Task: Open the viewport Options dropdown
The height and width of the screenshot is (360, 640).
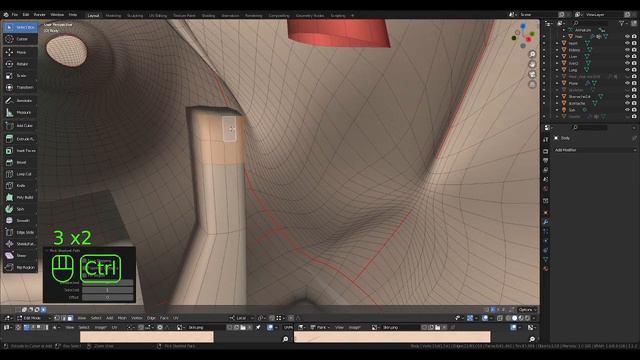Action: [x=527, y=310]
